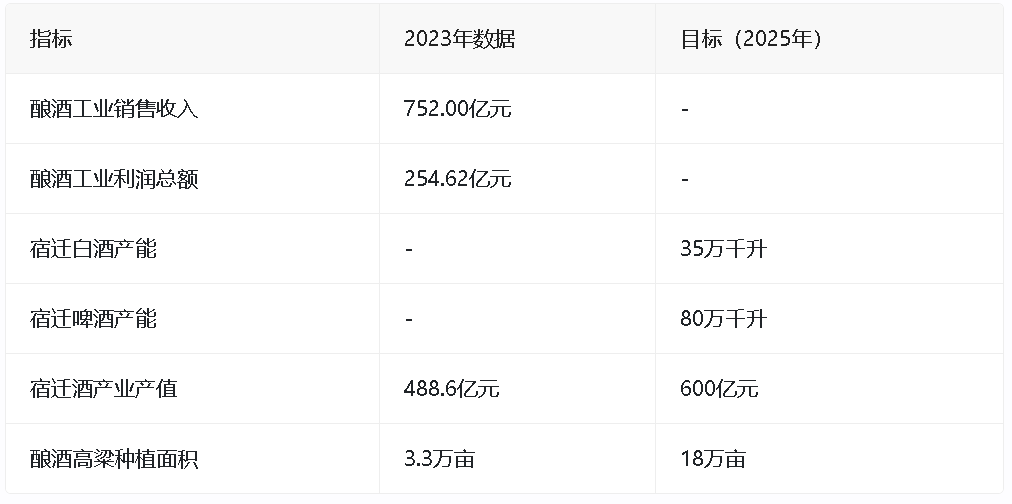Select the 宿迁酒产业产值 row label
The width and height of the screenshot is (1012, 504).
(x=103, y=389)
